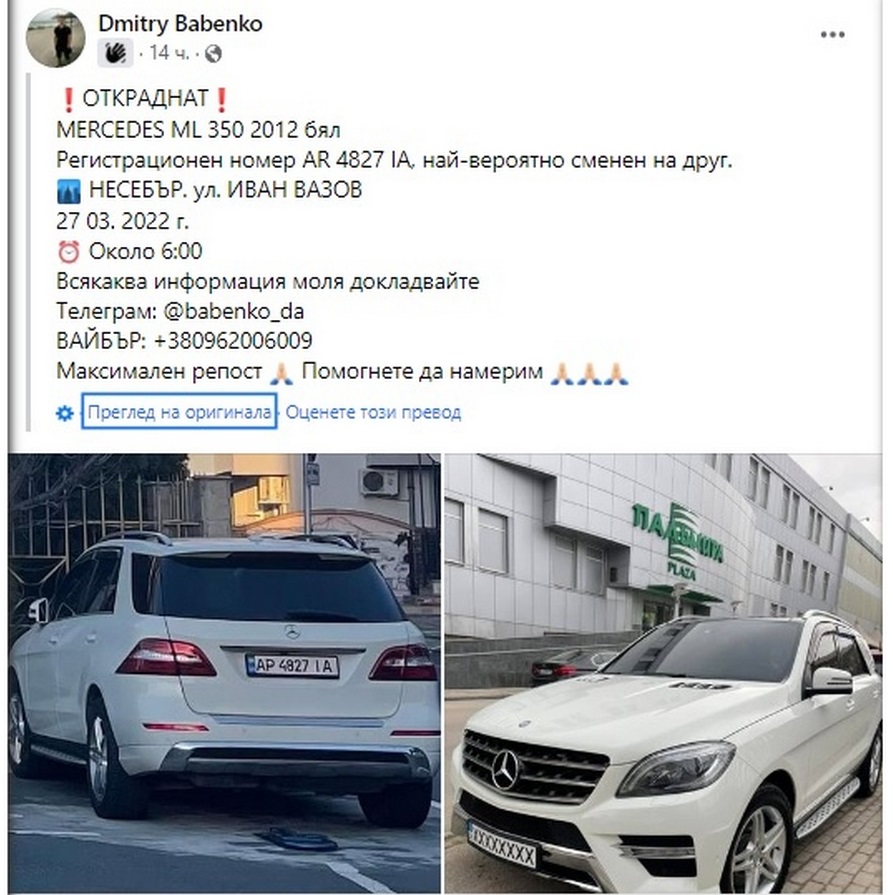Click the waving hand badge icon
This screenshot has width=893, height=895.
pos(115,54)
